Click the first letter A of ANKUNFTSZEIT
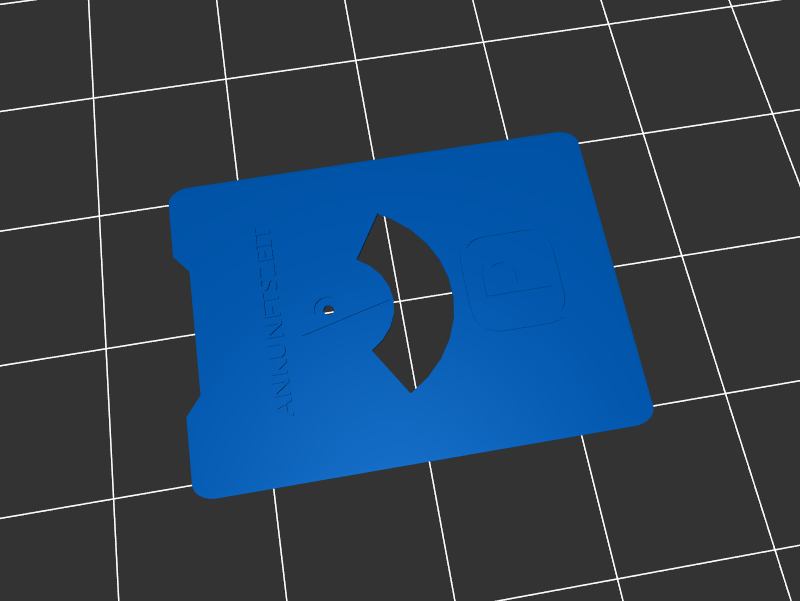This screenshot has height=601, width=800. click(x=285, y=408)
